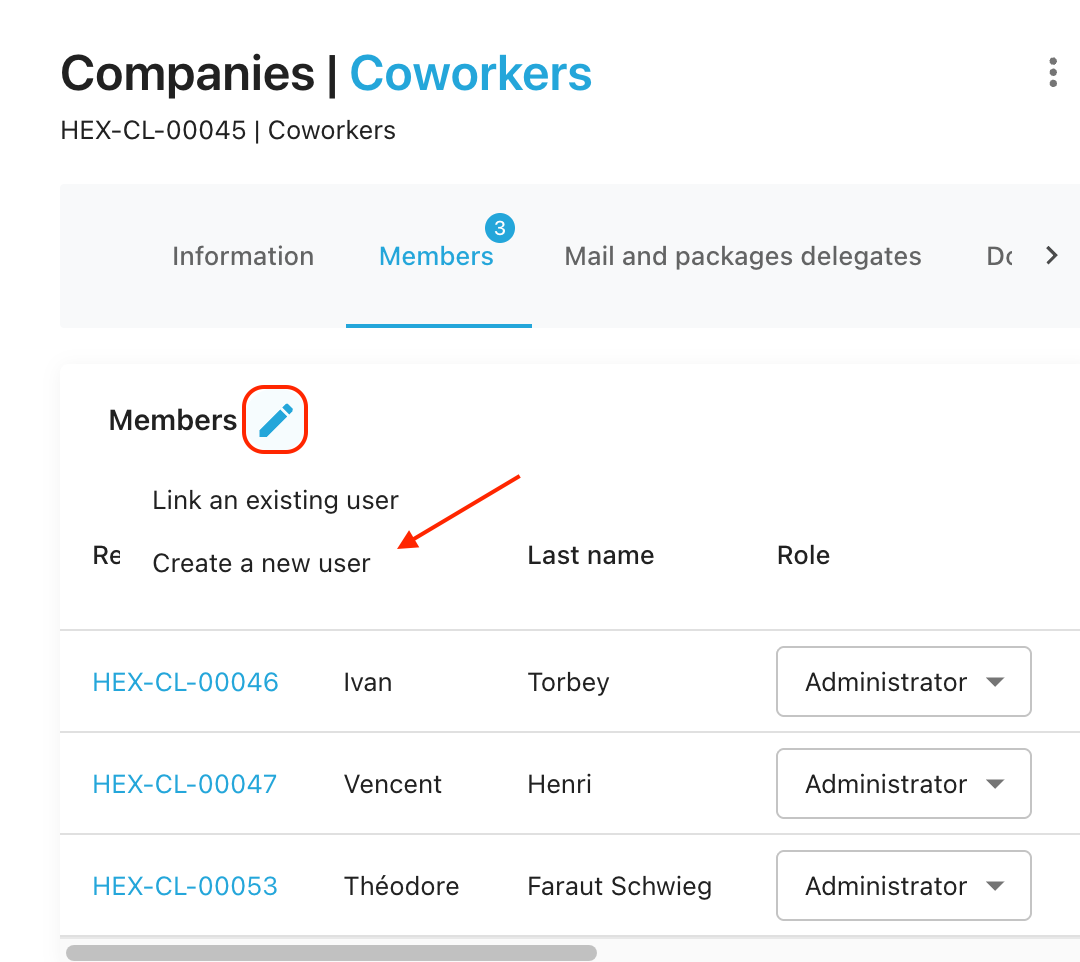The image size is (1080, 962).
Task: Click the pencil edit icon beside Members
Action: (275, 420)
